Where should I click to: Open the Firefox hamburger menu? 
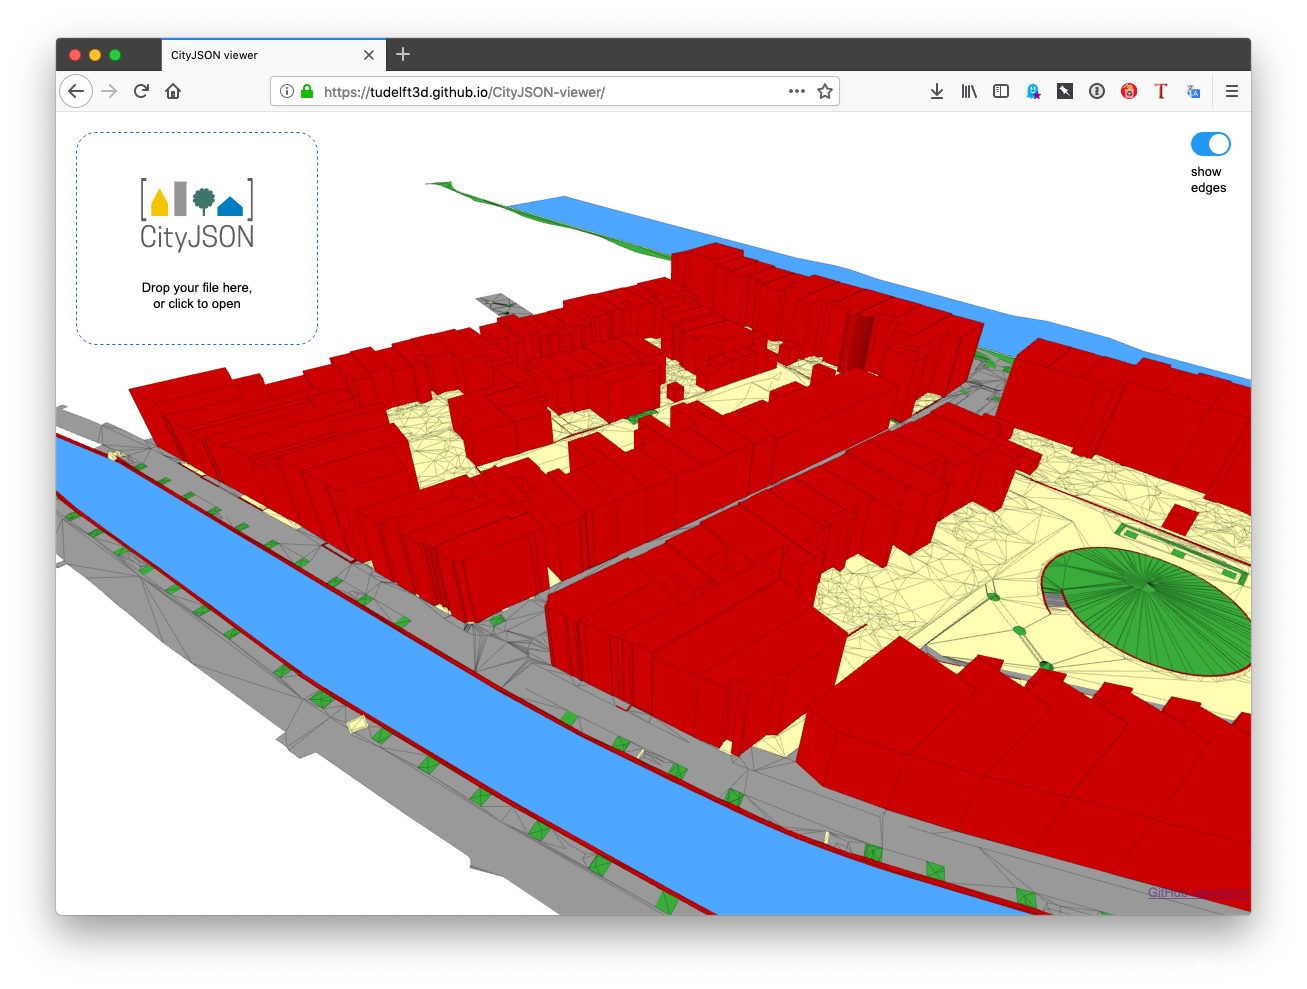[1232, 91]
